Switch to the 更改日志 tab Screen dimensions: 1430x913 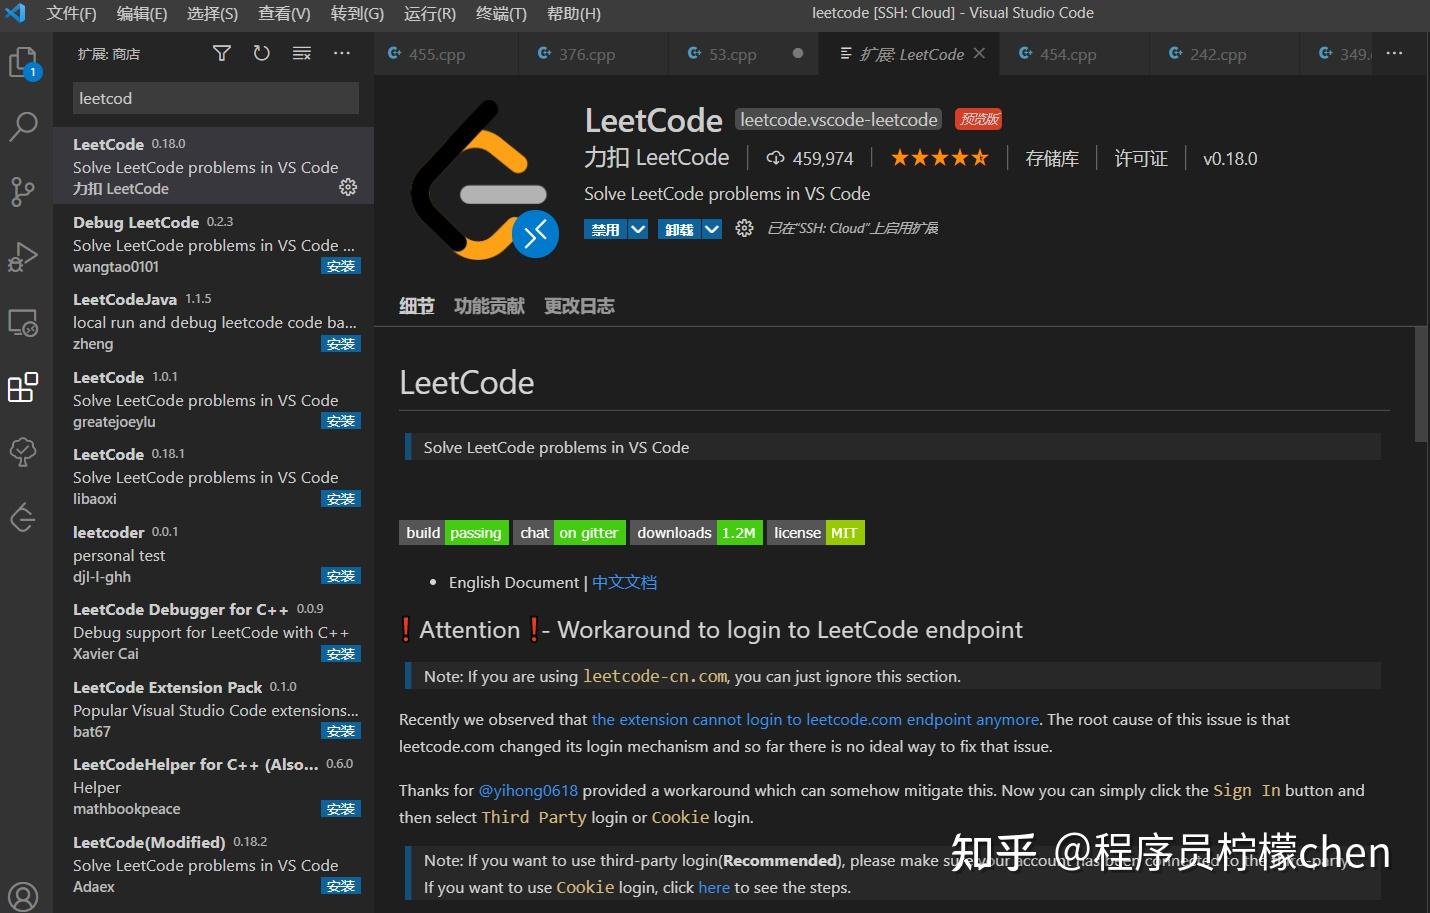tap(579, 305)
